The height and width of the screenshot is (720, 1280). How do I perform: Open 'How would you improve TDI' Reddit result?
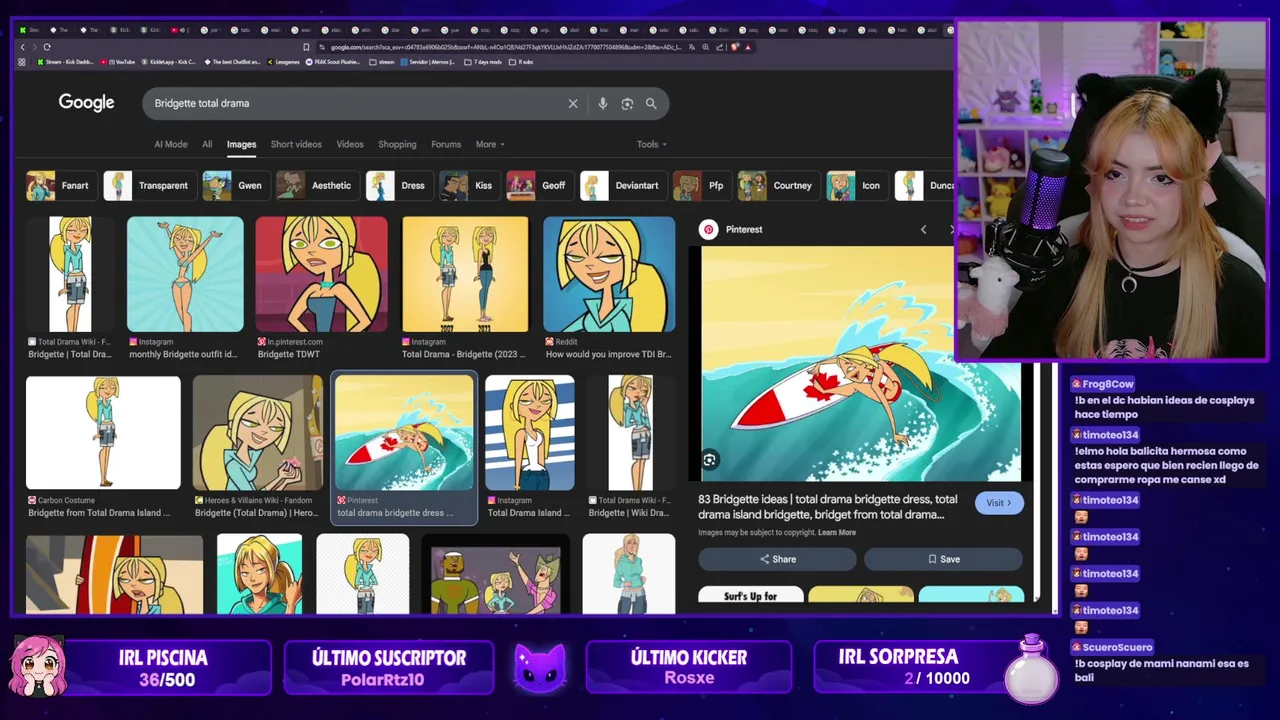[609, 274]
